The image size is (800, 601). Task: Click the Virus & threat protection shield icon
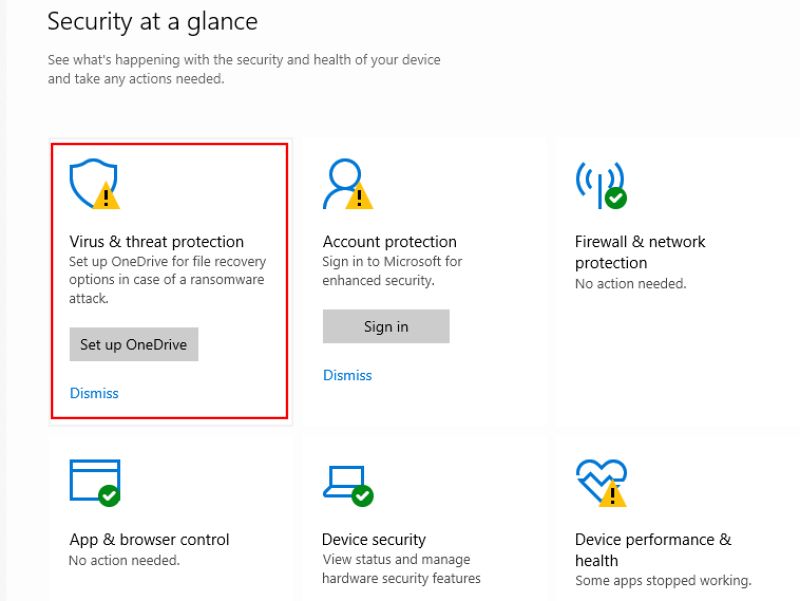click(x=94, y=184)
